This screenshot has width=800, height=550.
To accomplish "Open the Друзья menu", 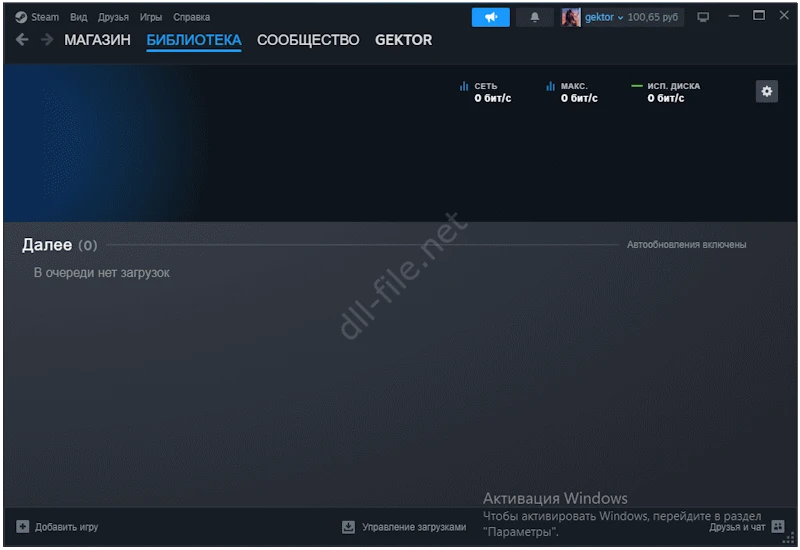I will 113,17.
